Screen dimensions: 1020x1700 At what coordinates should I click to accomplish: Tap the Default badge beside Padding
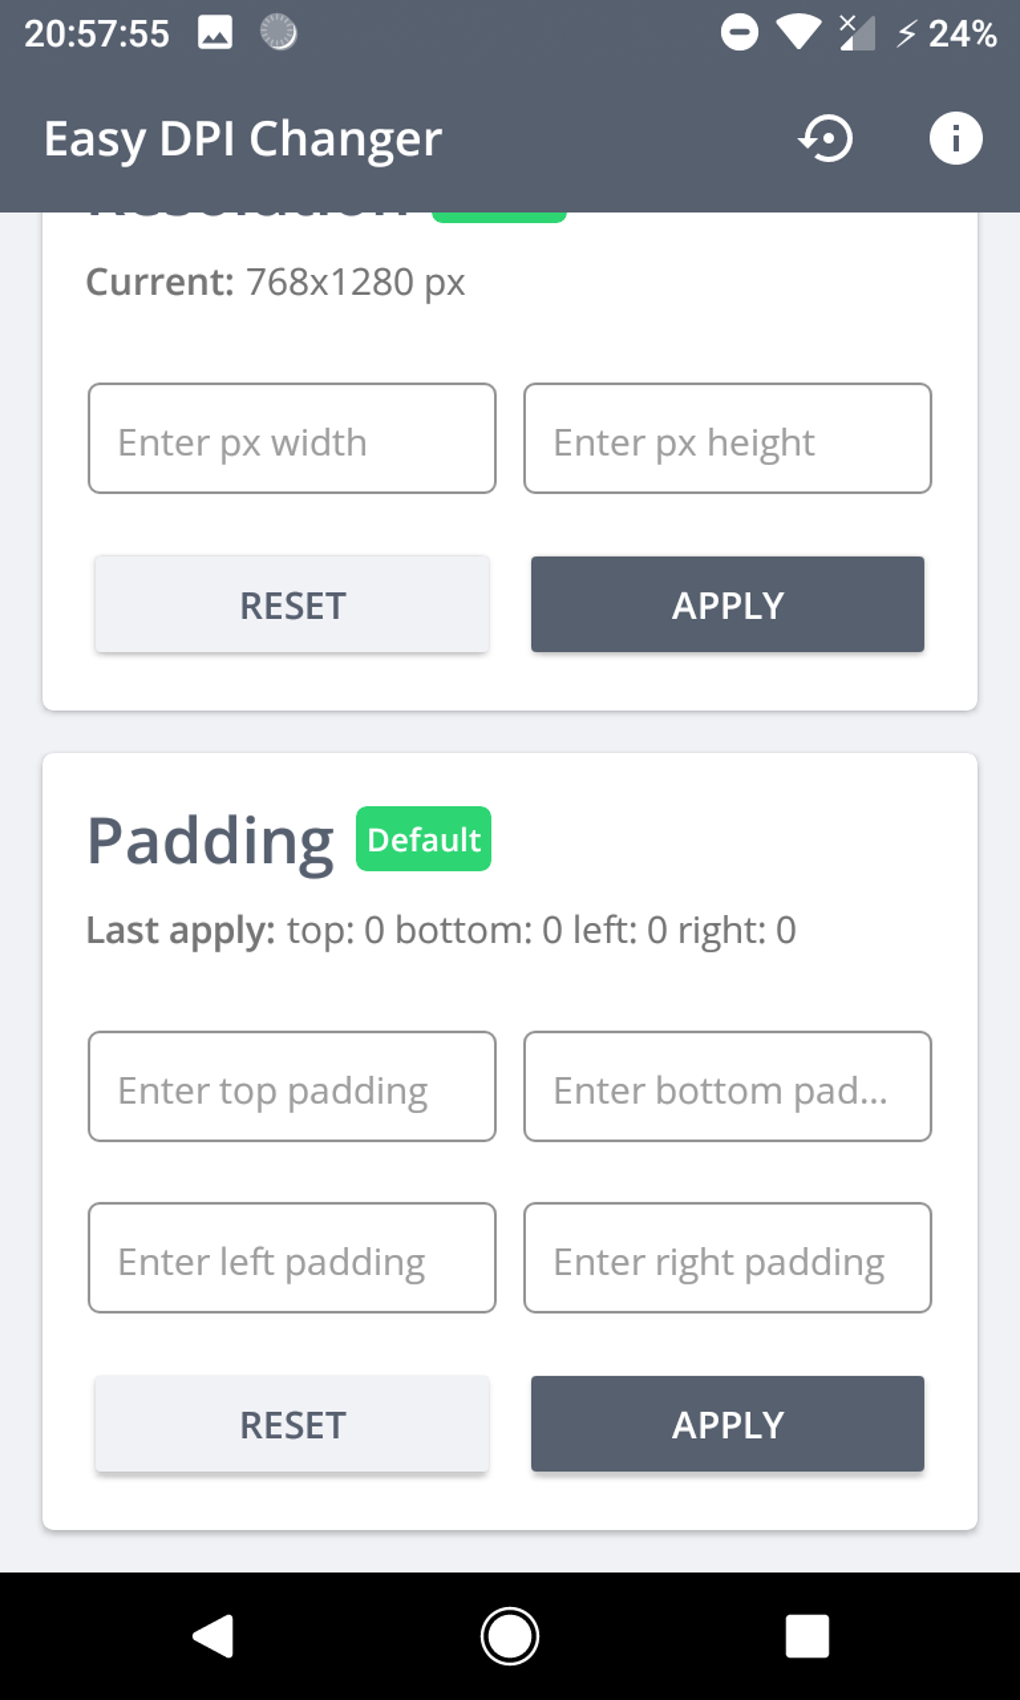click(x=423, y=839)
